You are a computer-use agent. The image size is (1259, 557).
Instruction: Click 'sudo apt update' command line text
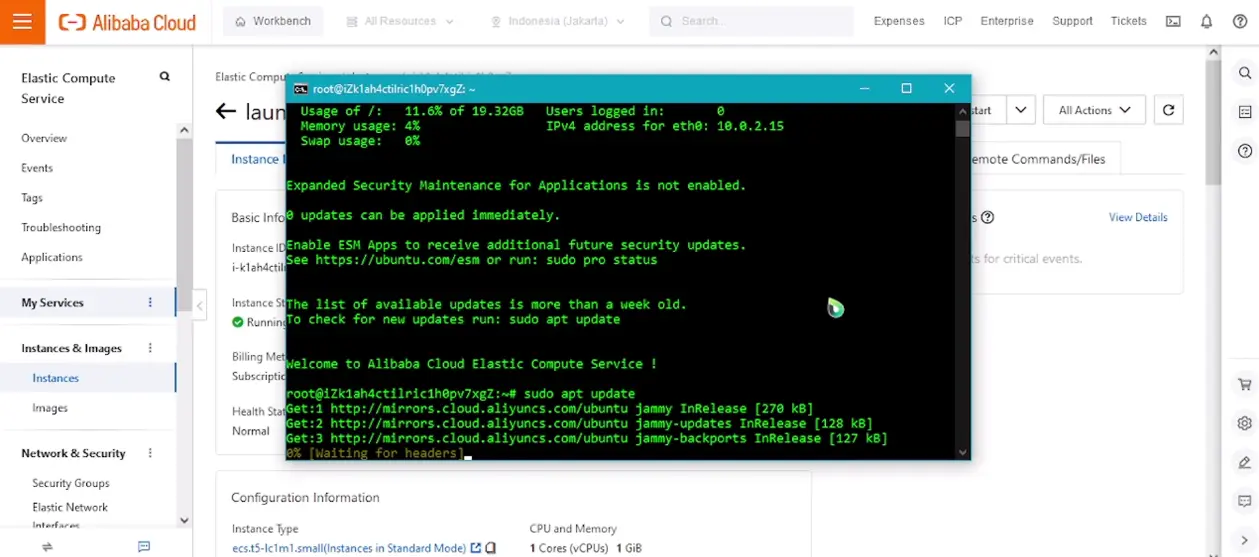(579, 394)
